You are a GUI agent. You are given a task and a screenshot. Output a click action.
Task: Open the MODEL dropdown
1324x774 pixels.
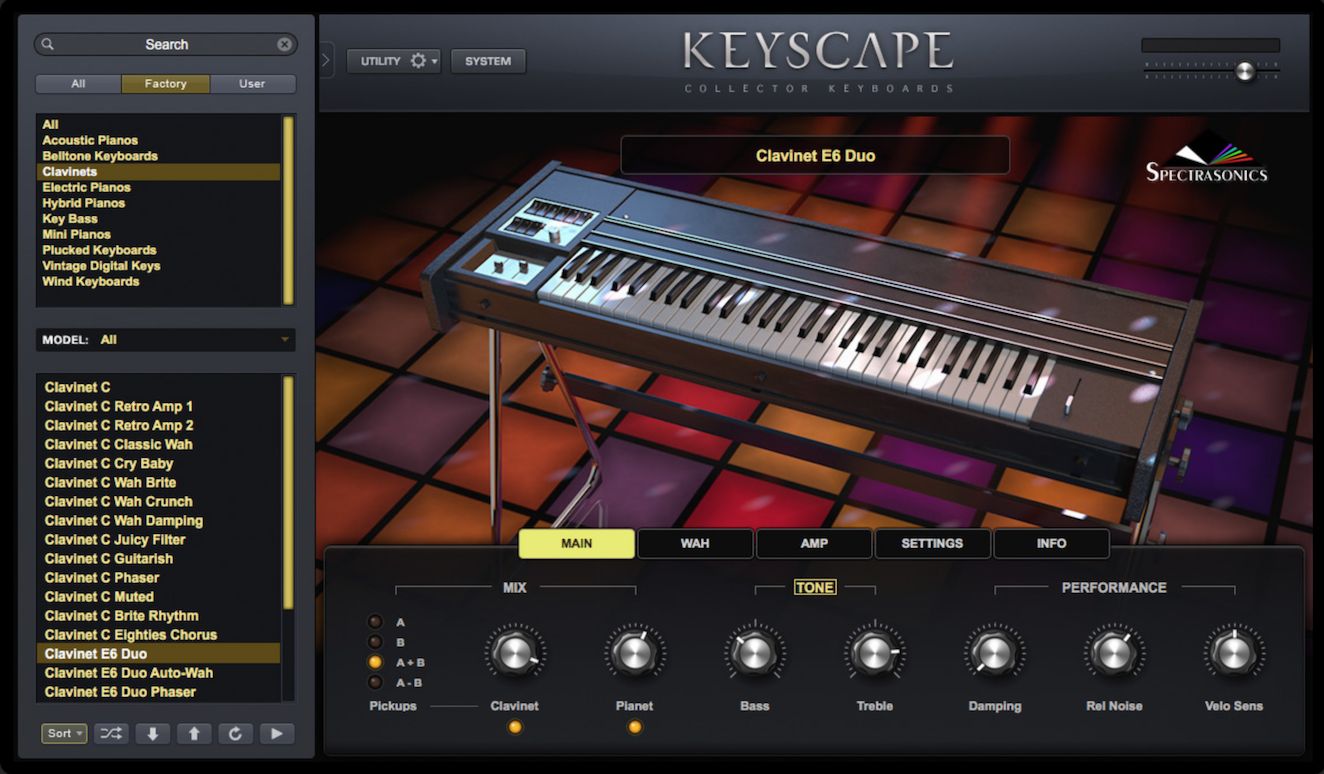click(166, 339)
